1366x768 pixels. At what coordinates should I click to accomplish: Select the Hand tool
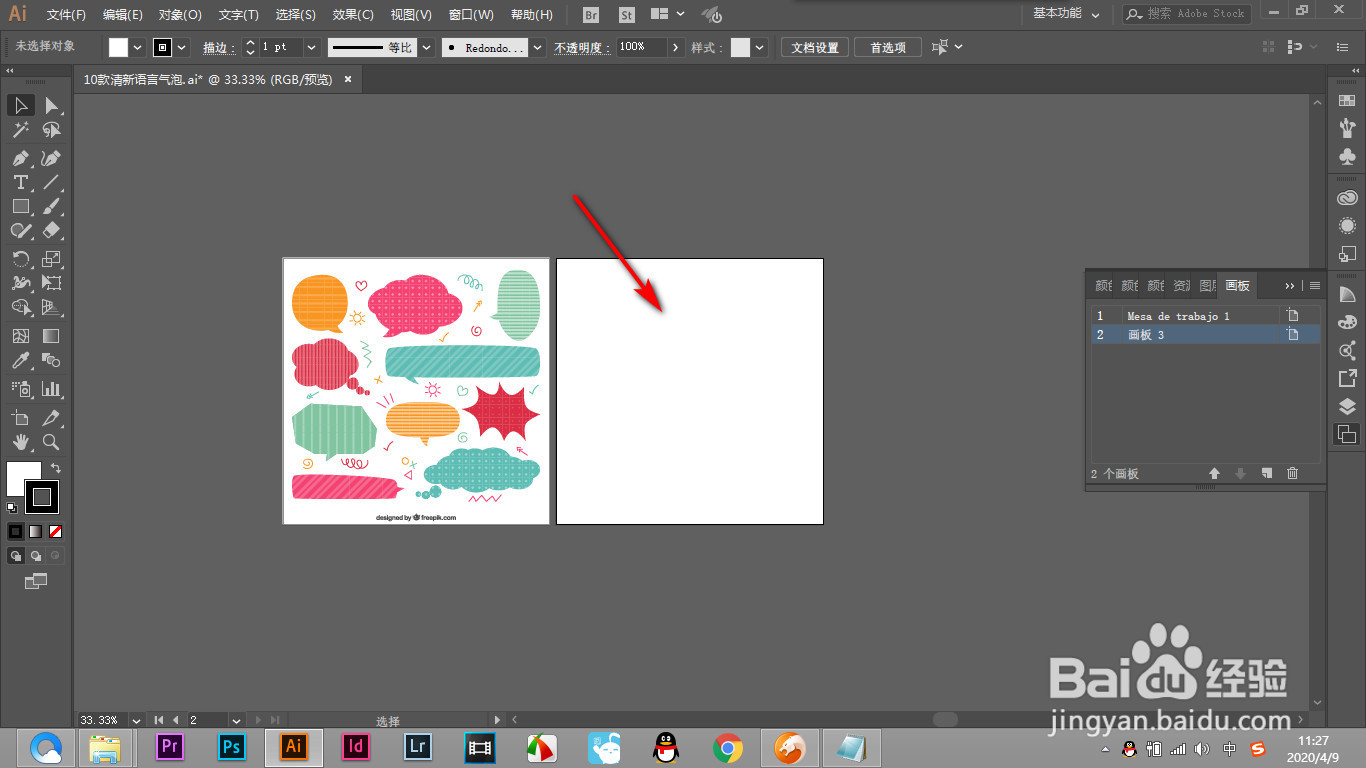click(x=20, y=442)
